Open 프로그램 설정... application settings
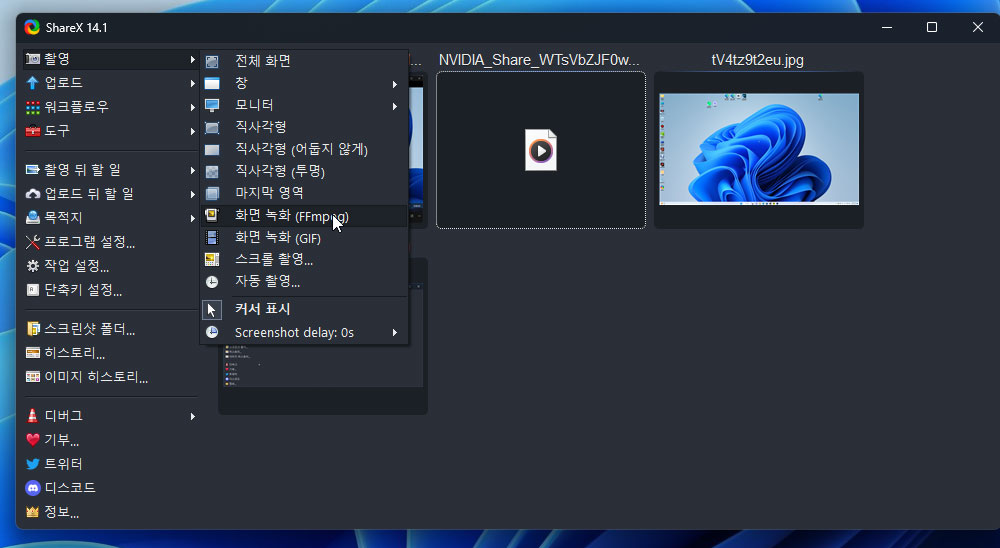The image size is (1000, 548). pyautogui.click(x=110, y=242)
